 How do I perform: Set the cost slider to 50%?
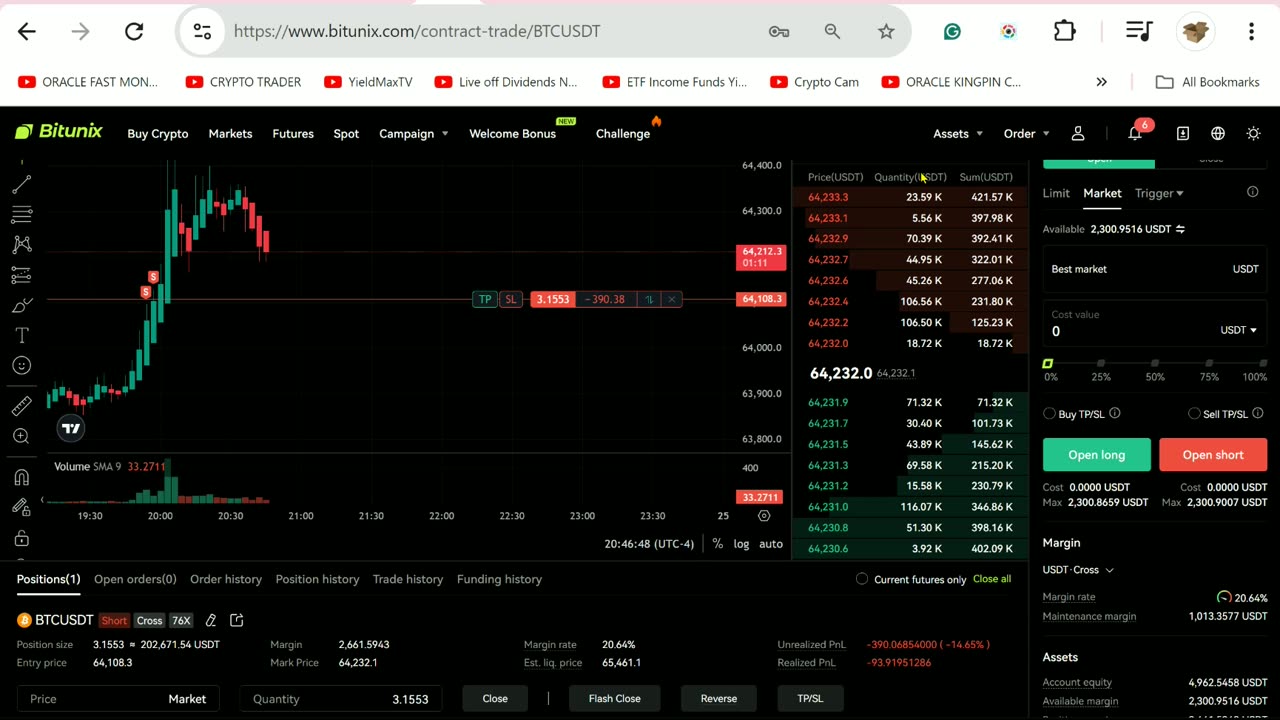1155,364
